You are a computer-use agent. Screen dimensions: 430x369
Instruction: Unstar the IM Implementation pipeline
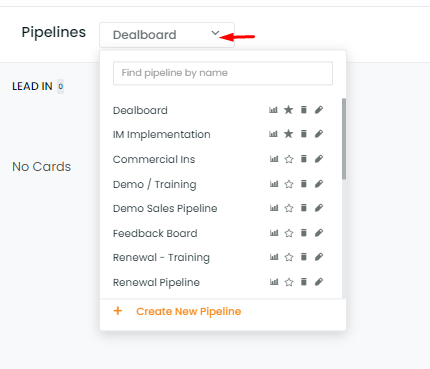(x=289, y=134)
